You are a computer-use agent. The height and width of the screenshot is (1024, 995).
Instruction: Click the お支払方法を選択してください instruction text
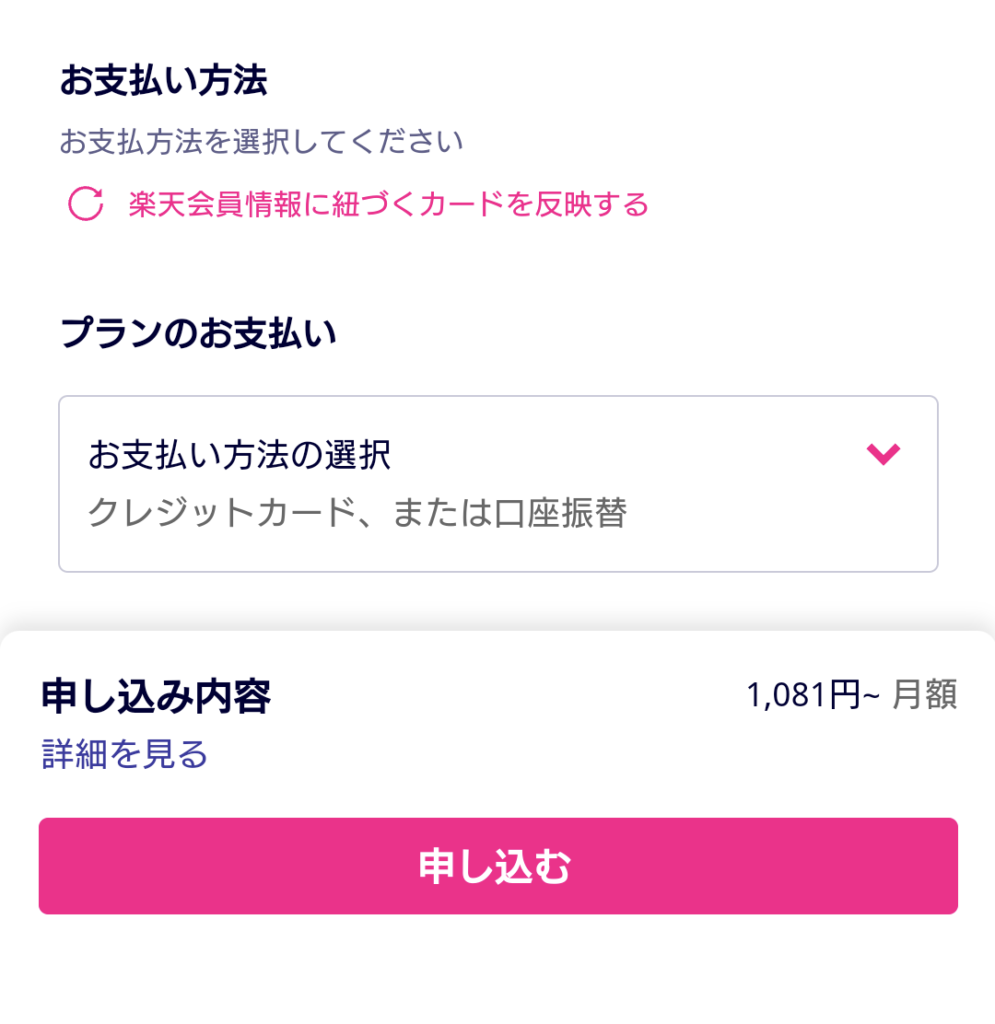click(261, 142)
